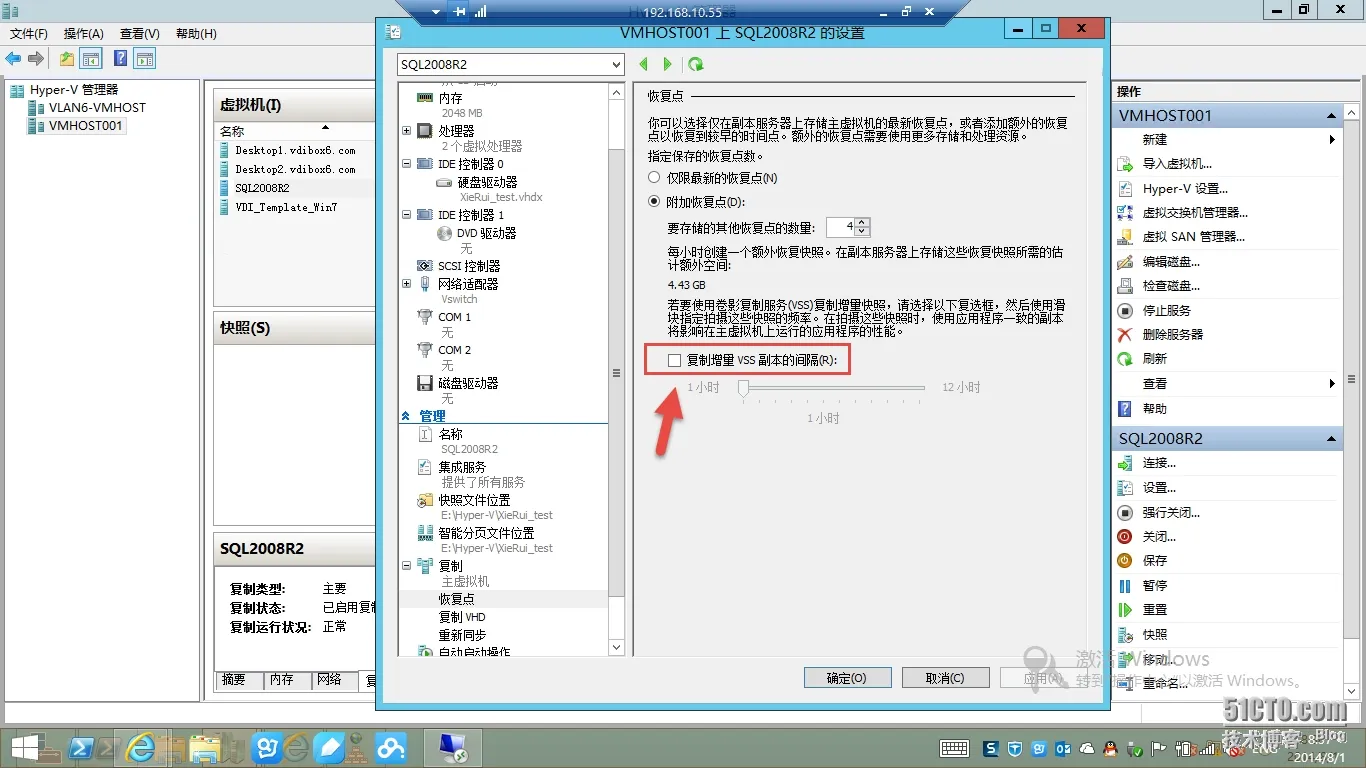
Task: Click 导入虚拟机 action
Action: click(1177, 164)
